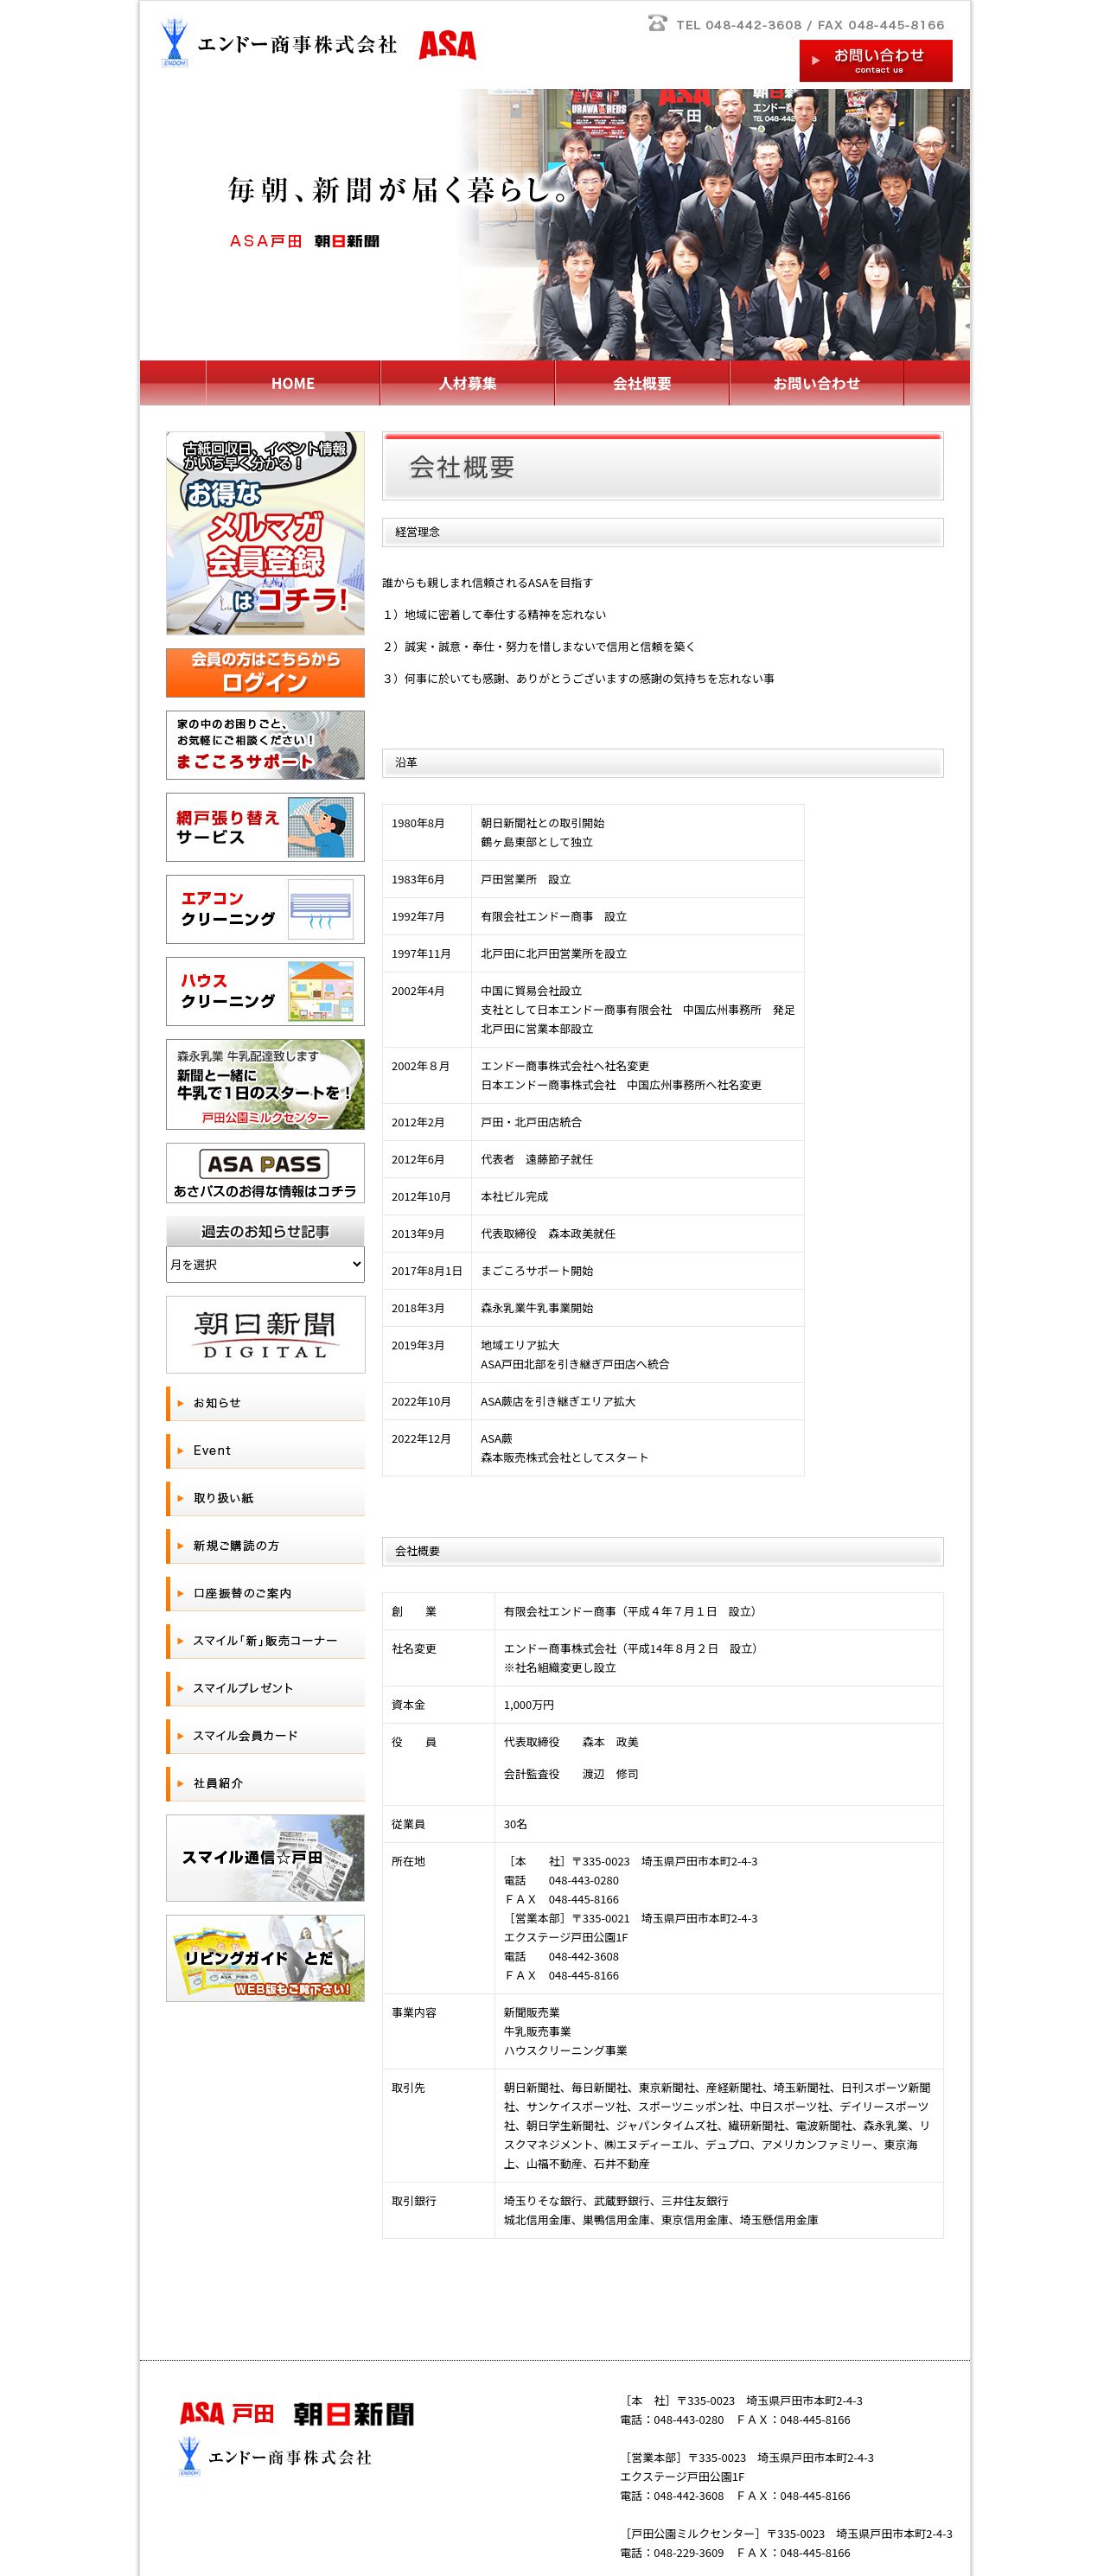Viewport: 1110px width, 2576px height.
Task: Open the 人材募集 menu item
Action: point(467,383)
